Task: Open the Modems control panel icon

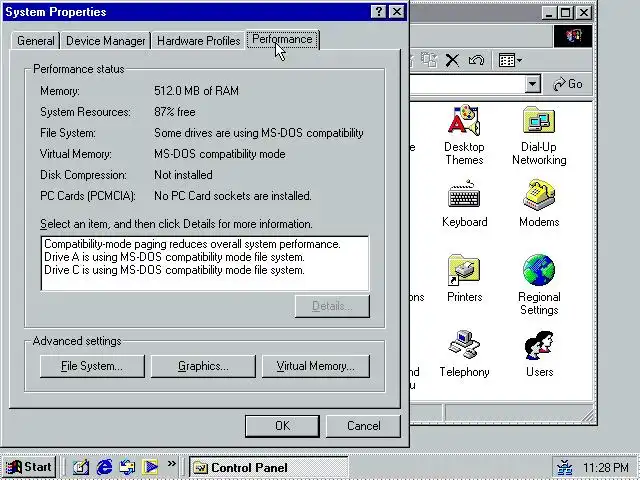Action: click(x=539, y=203)
